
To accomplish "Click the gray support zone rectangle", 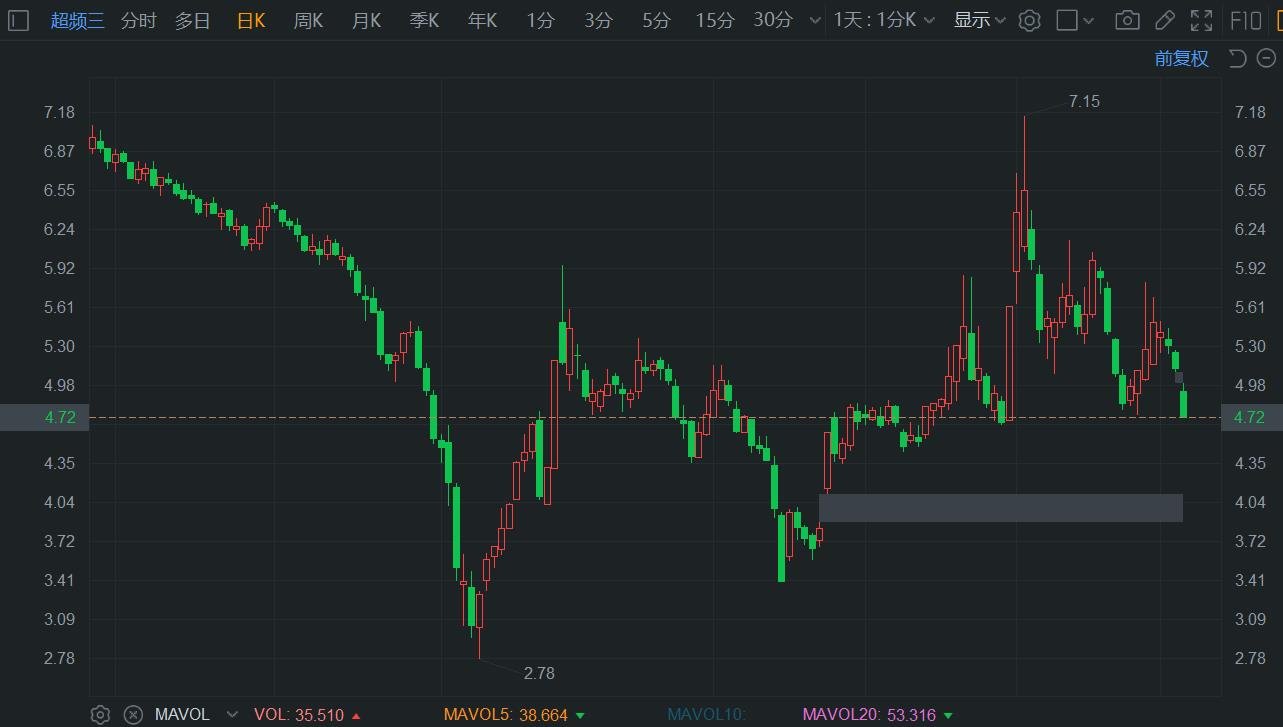I will pos(1001,508).
